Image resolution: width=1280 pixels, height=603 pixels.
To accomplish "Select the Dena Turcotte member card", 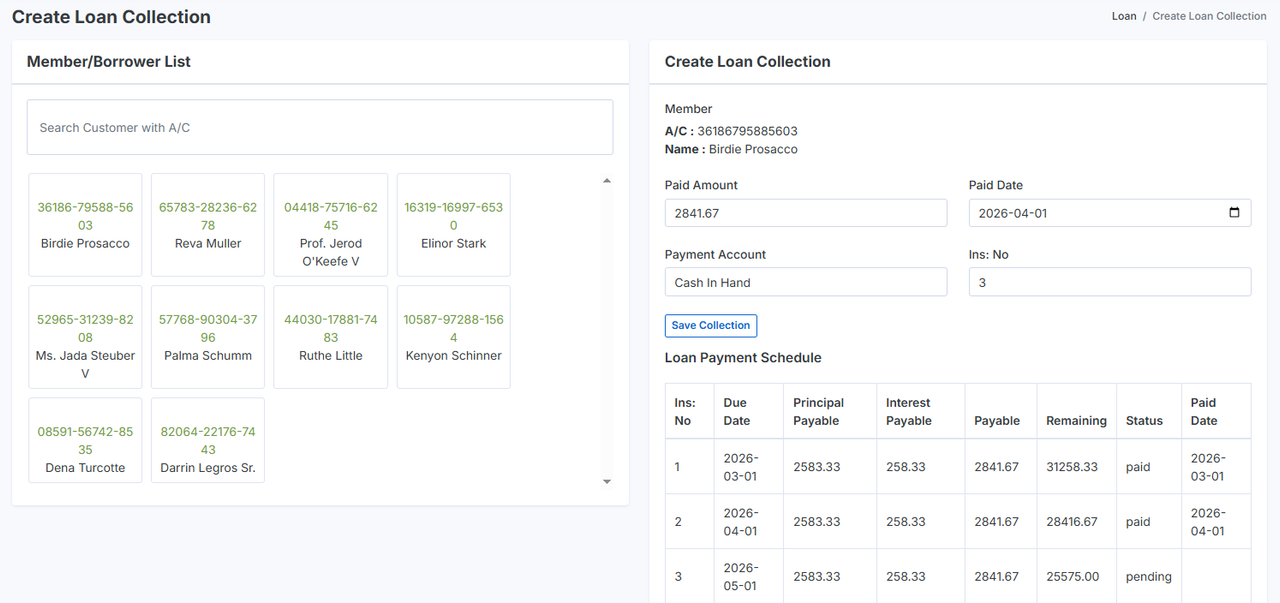I will (x=85, y=449).
